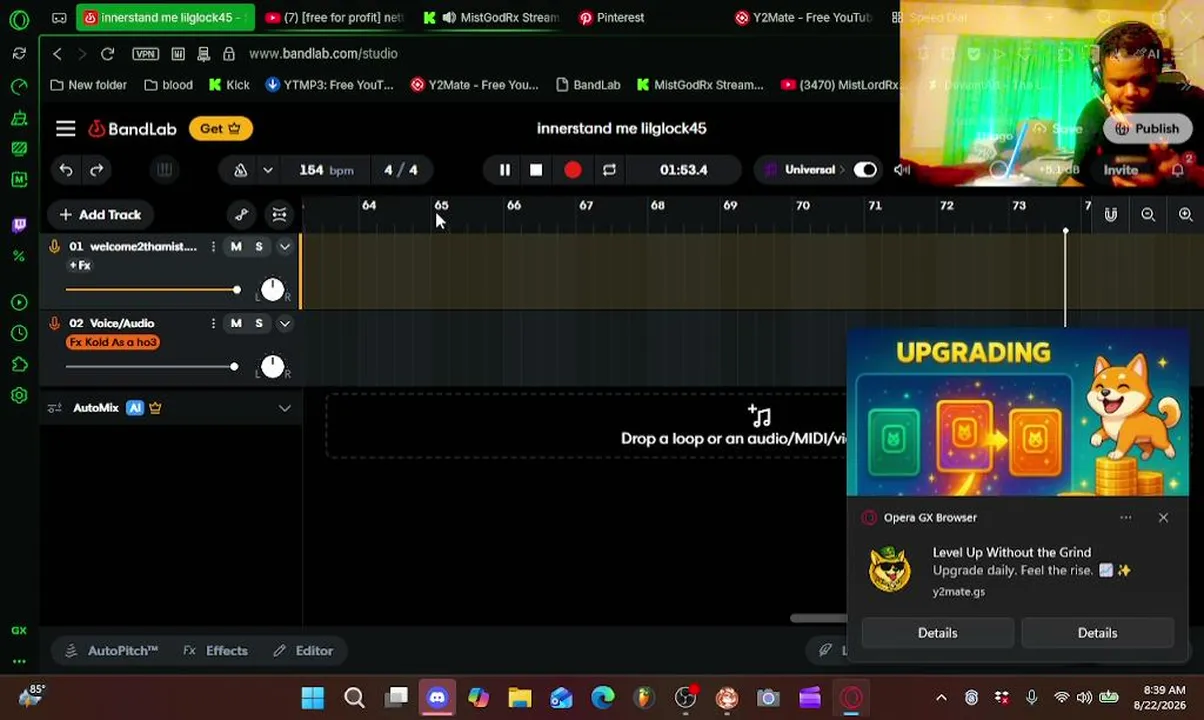Viewport: 1204px width, 720px height.
Task: Stop playback
Action: (536, 170)
